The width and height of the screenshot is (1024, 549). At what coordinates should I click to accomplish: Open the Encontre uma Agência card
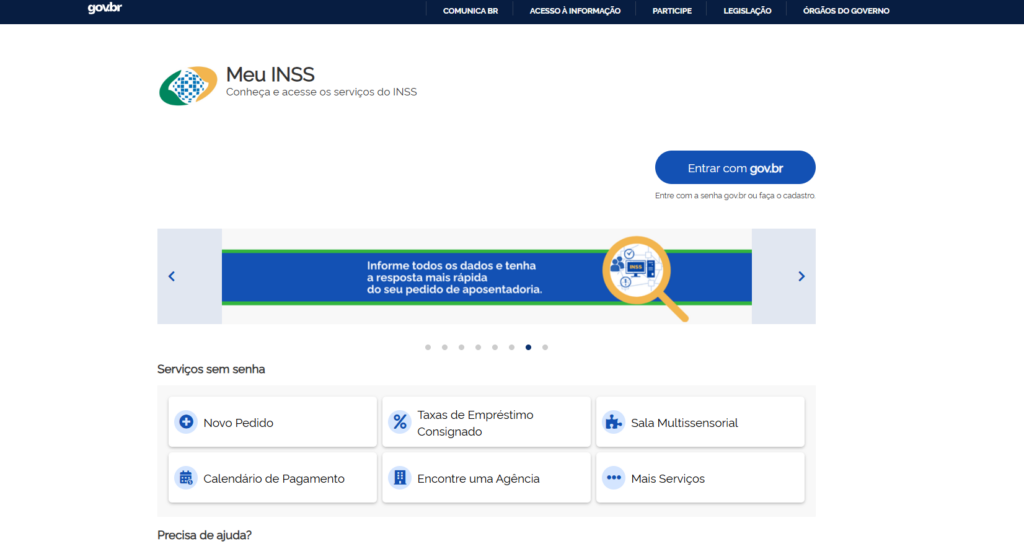(x=487, y=478)
